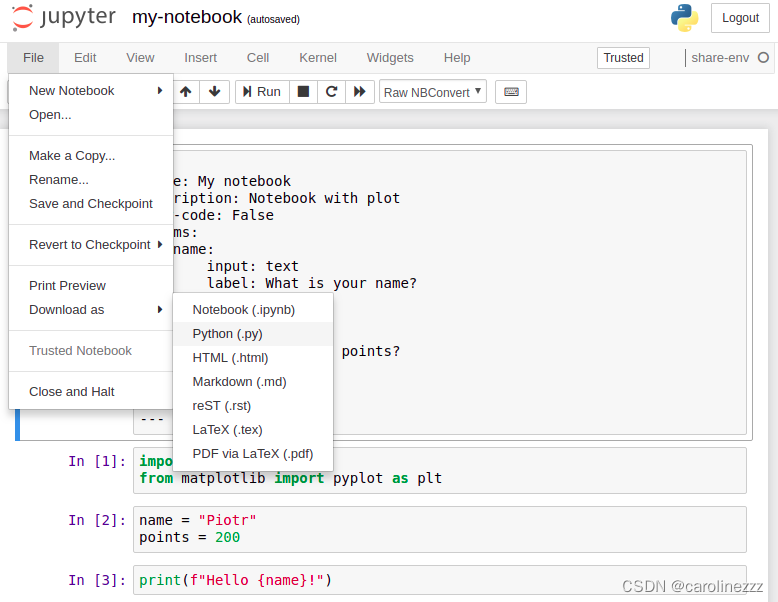
Task: Restart the kernel with circular arrow icon
Action: click(x=331, y=92)
